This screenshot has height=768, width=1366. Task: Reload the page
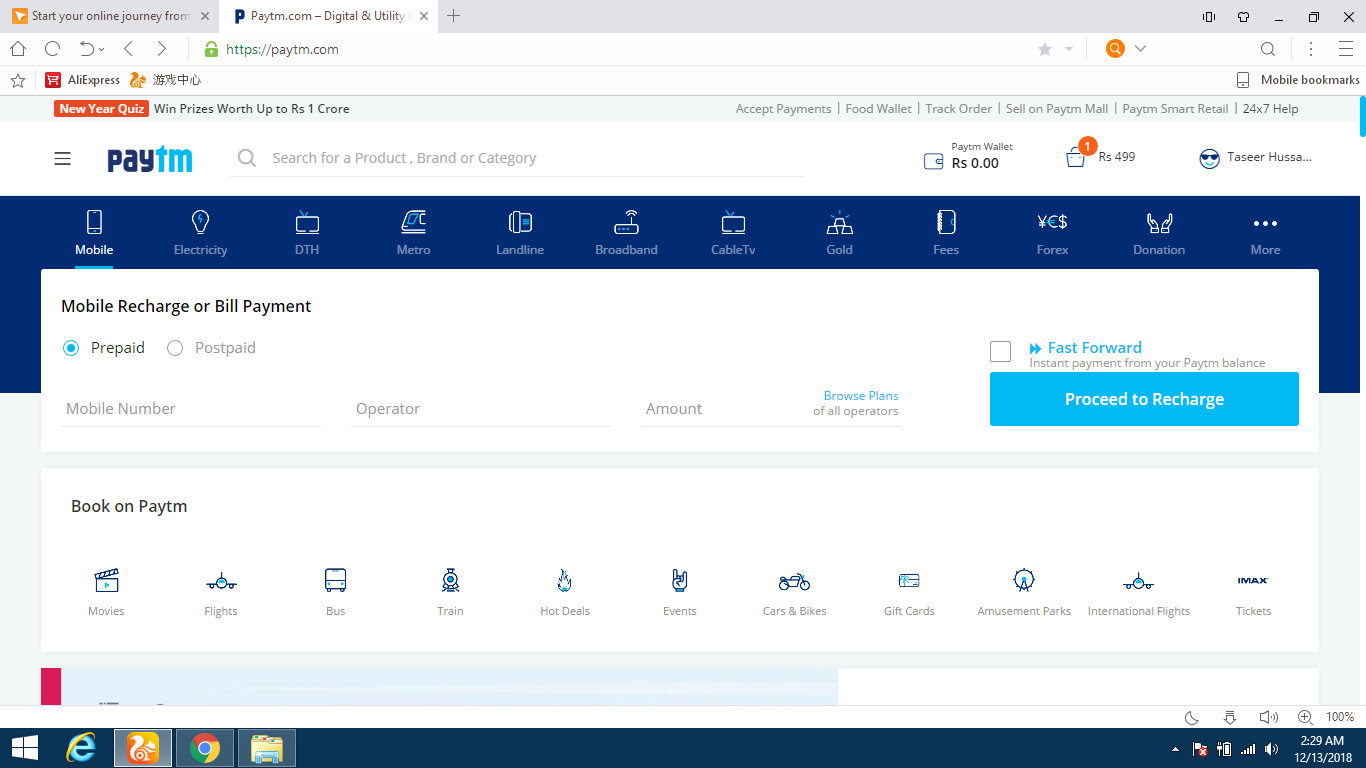coord(52,49)
